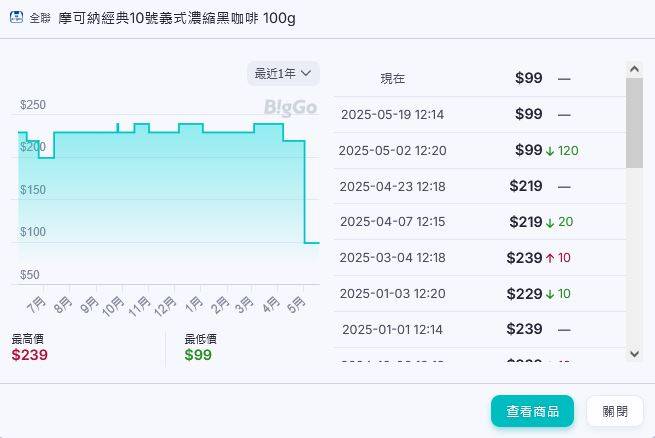
Task: Click the 2025-01-03 price drop arrow
Action: [x=550, y=294]
